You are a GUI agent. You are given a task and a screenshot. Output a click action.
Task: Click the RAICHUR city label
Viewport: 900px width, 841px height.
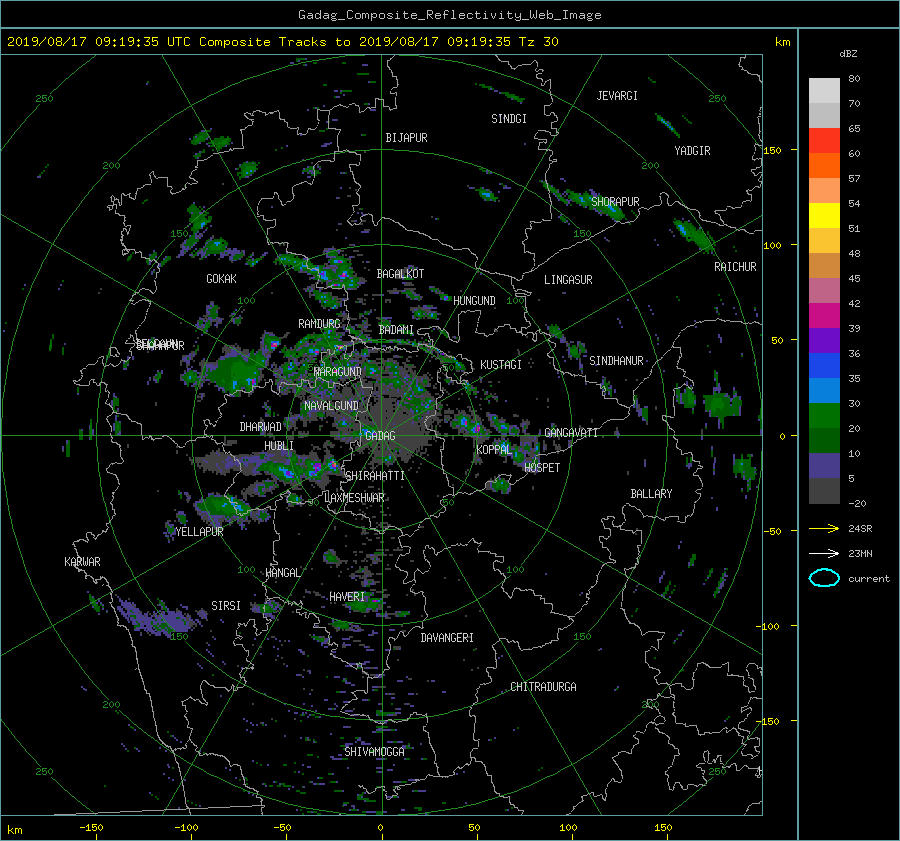[x=735, y=267]
